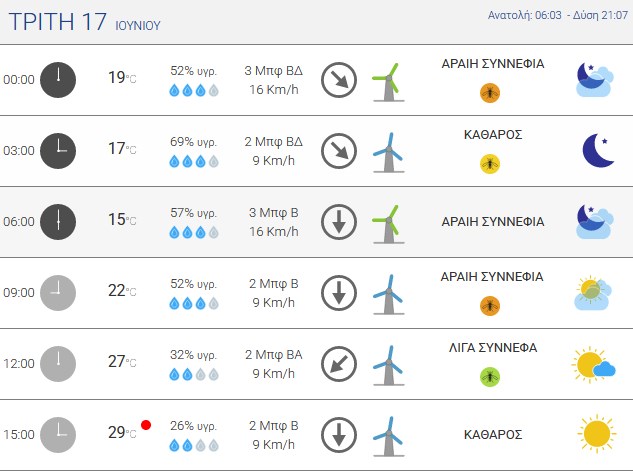Click the dark clock icon at 00:00
The height and width of the screenshot is (474, 633).
tap(58, 80)
